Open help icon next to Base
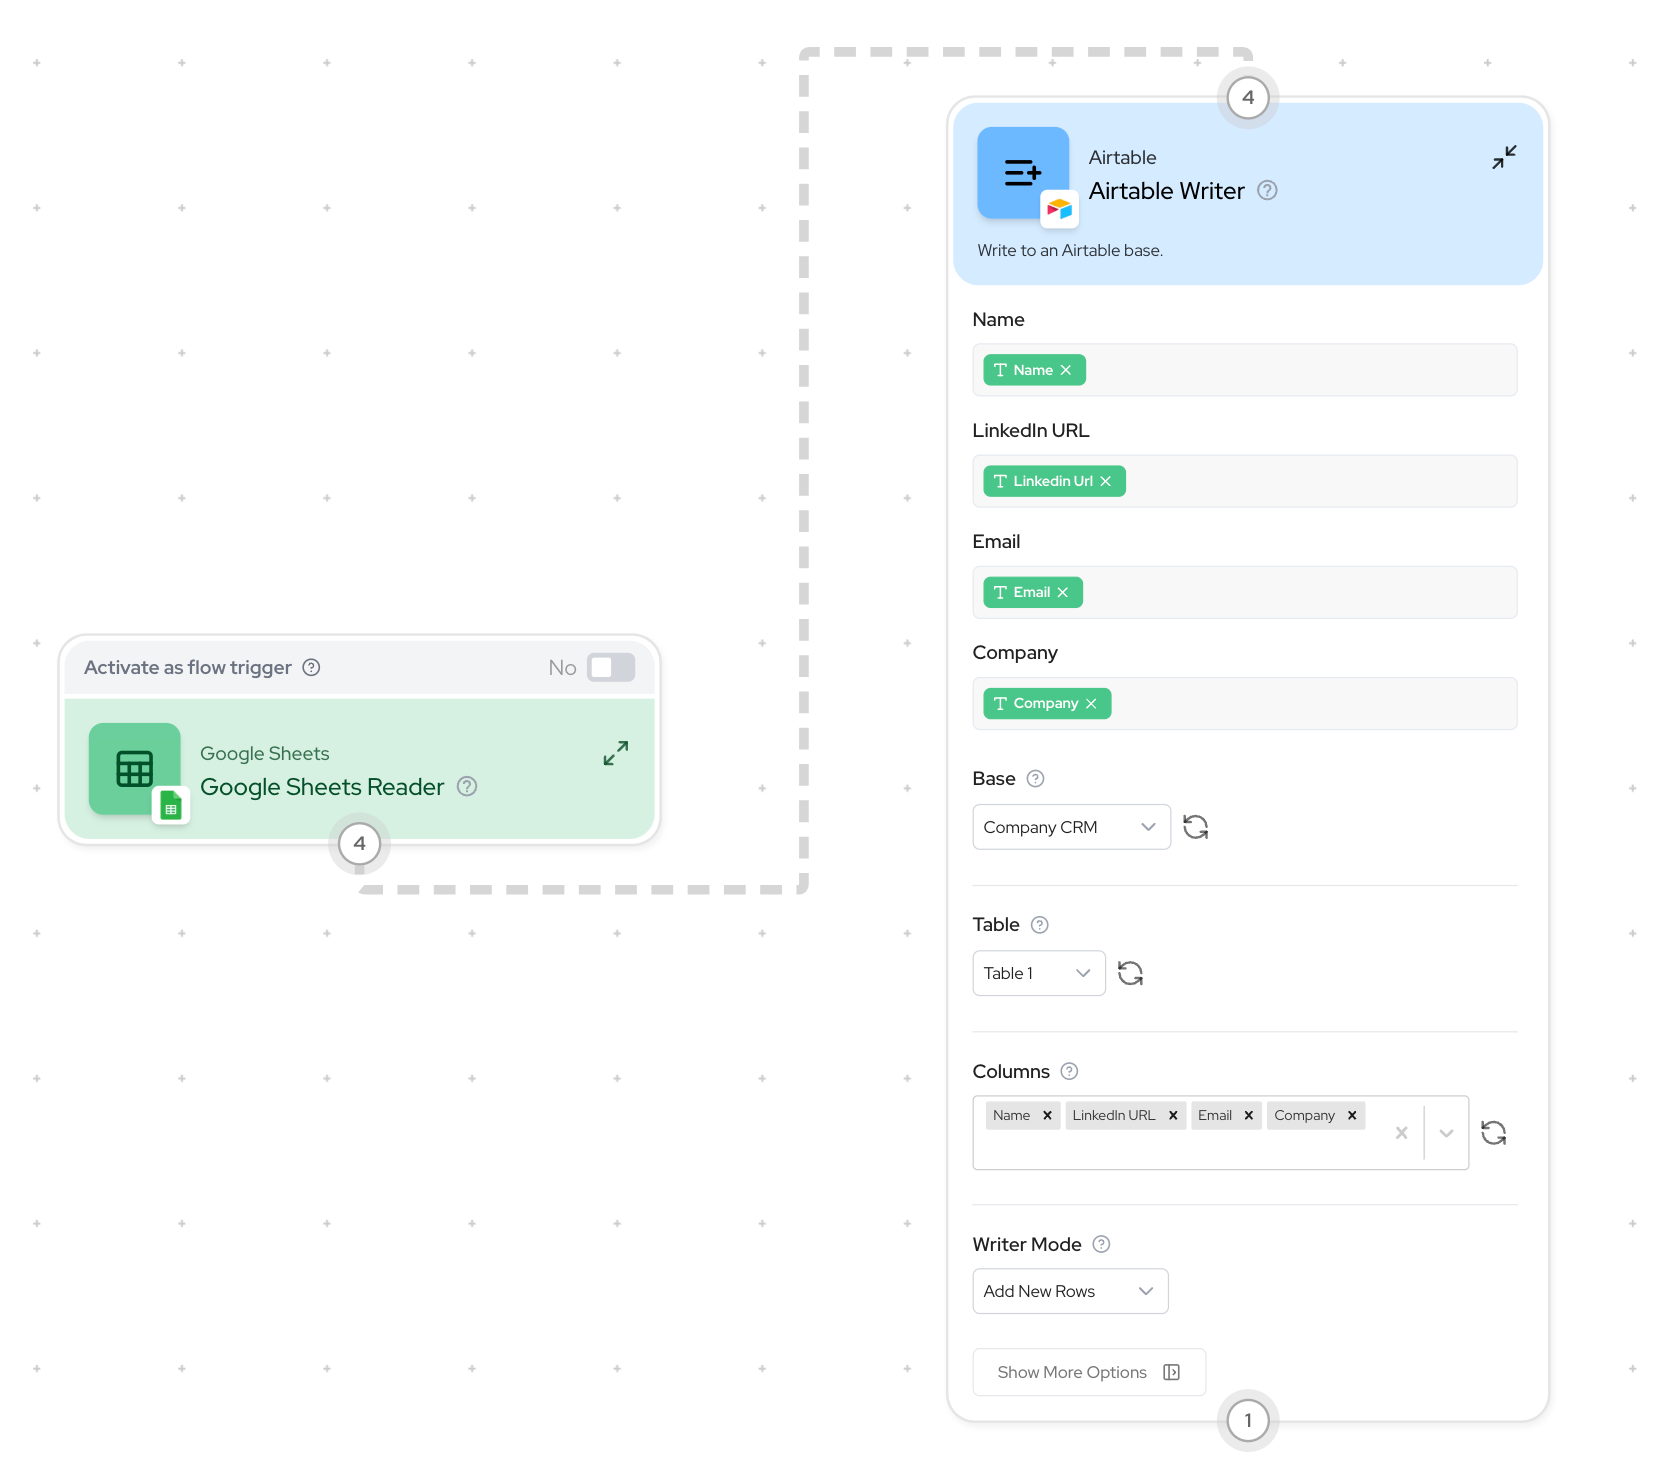 point(1036,778)
